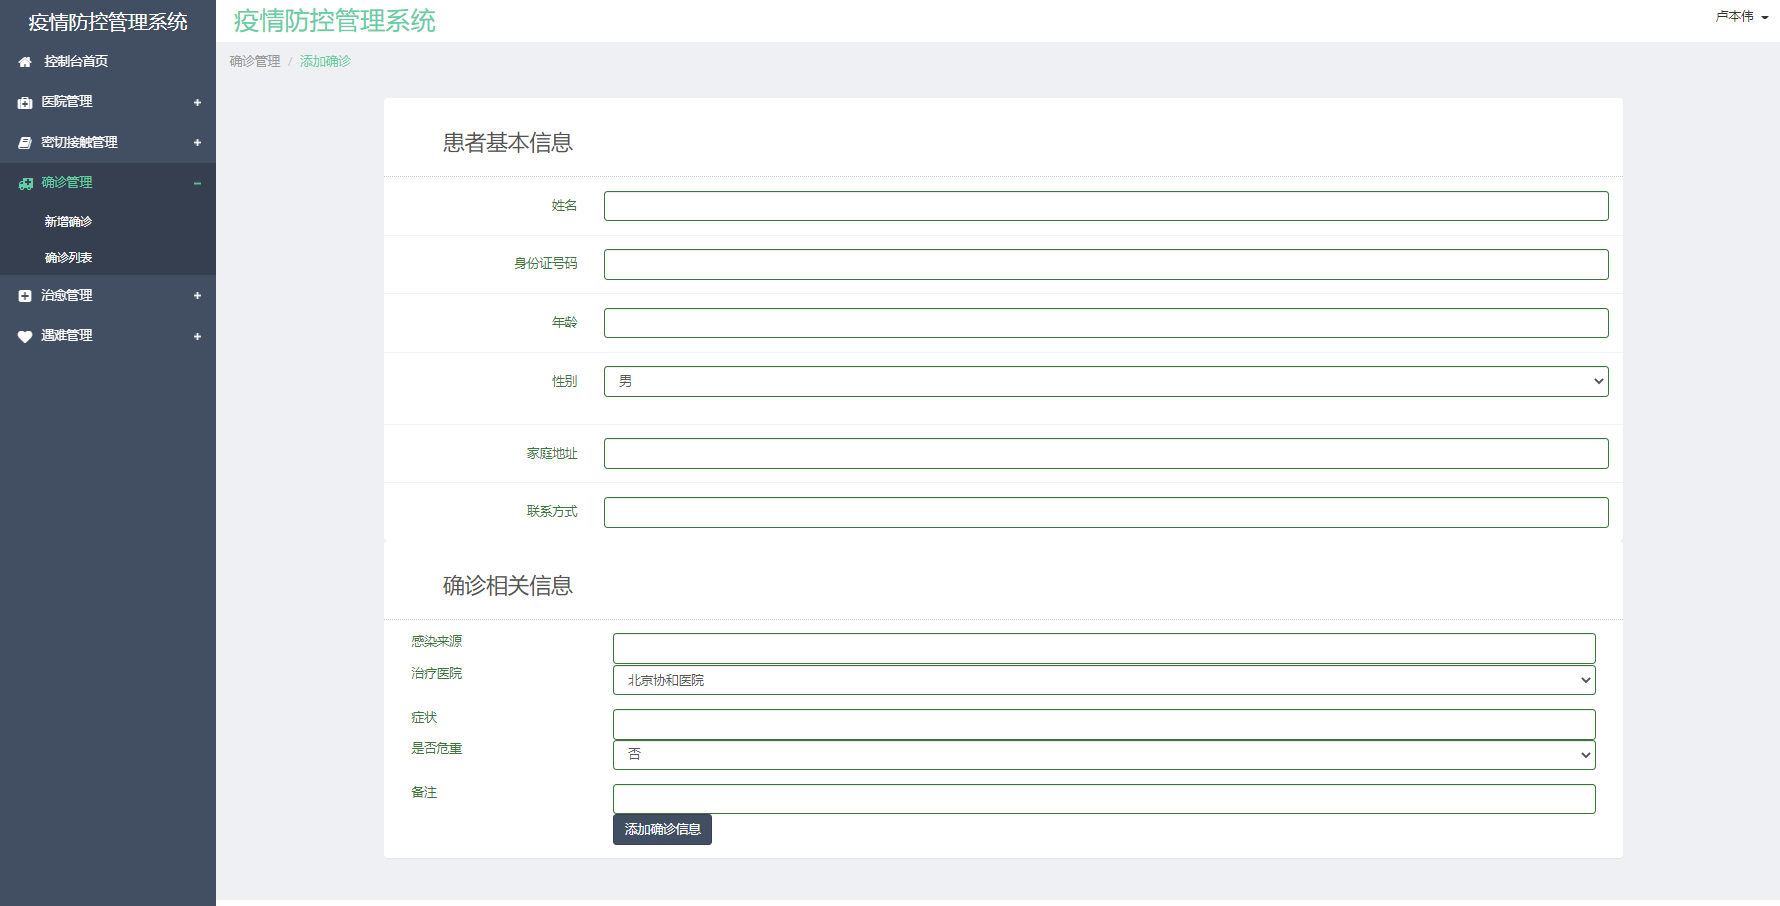Click the 联系方式 field label
This screenshot has height=906, width=1780.
point(552,511)
